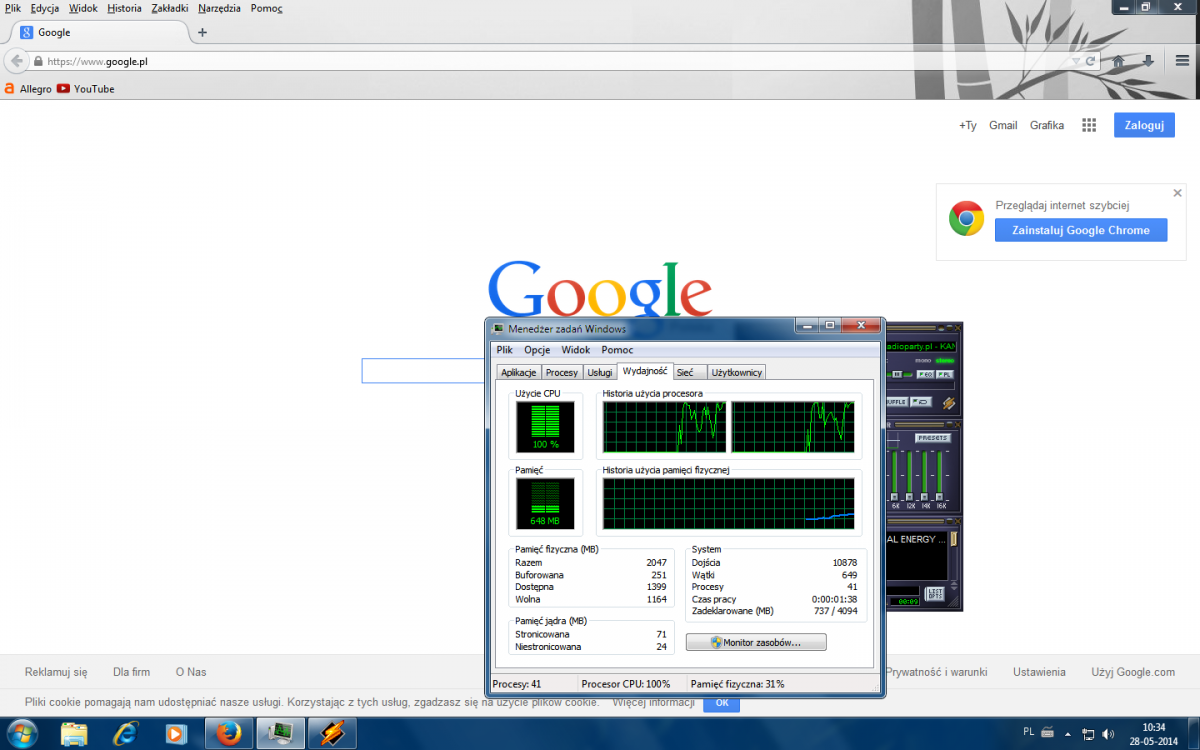This screenshot has width=1200, height=750.
Task: Click the Zaloguj sign-in button
Action: pos(1144,125)
